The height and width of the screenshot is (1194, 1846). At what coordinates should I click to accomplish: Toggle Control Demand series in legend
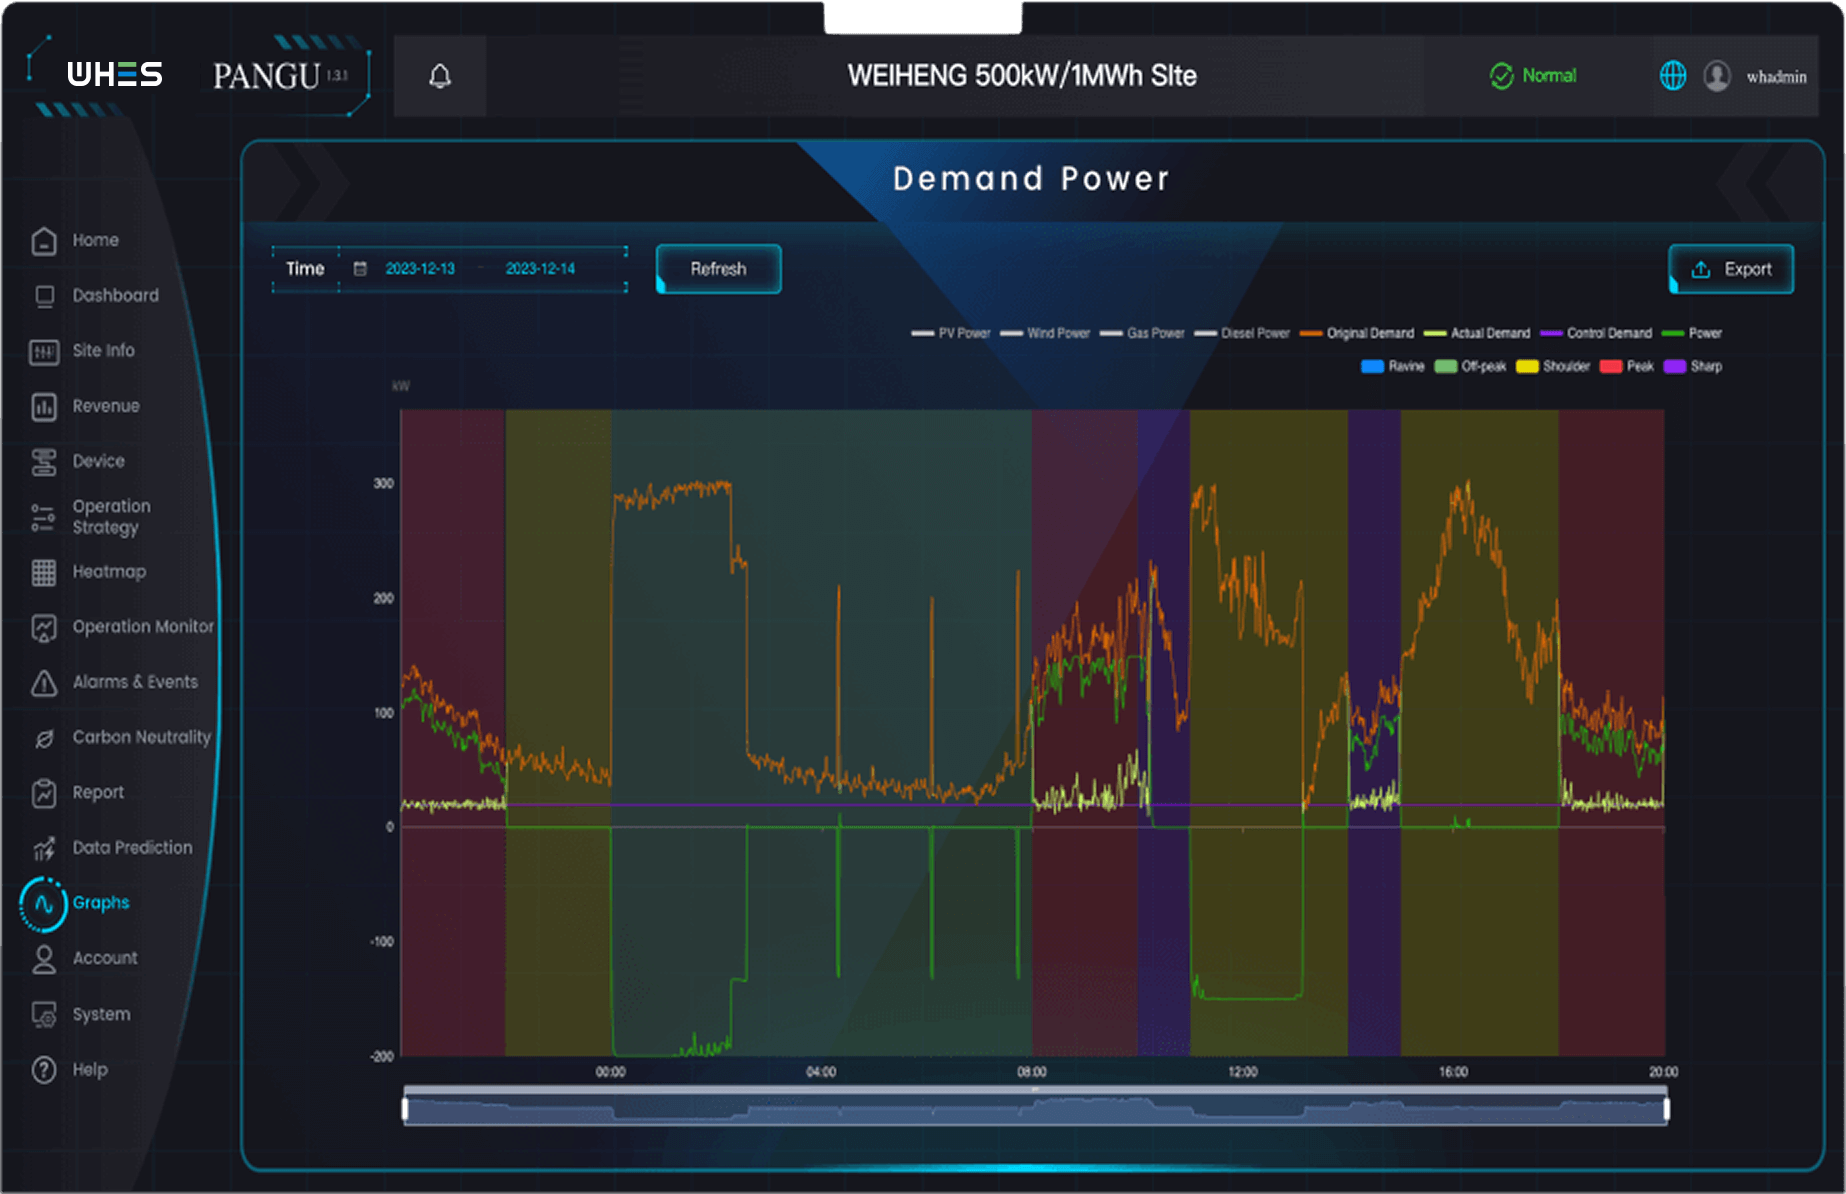coord(1596,333)
